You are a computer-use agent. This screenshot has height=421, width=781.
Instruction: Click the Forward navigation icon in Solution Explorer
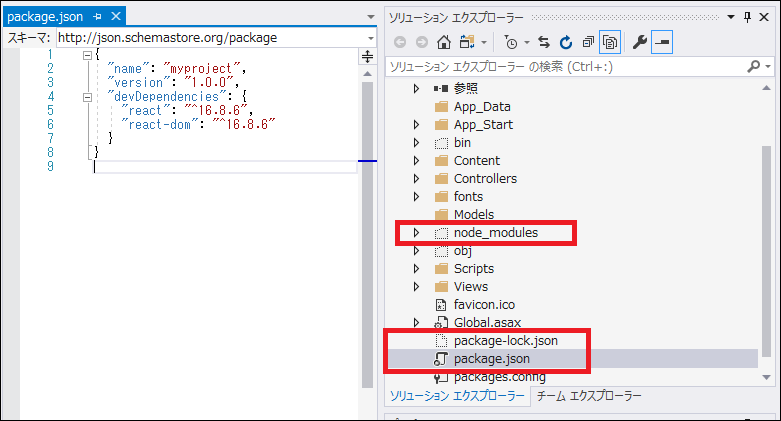[x=421, y=42]
